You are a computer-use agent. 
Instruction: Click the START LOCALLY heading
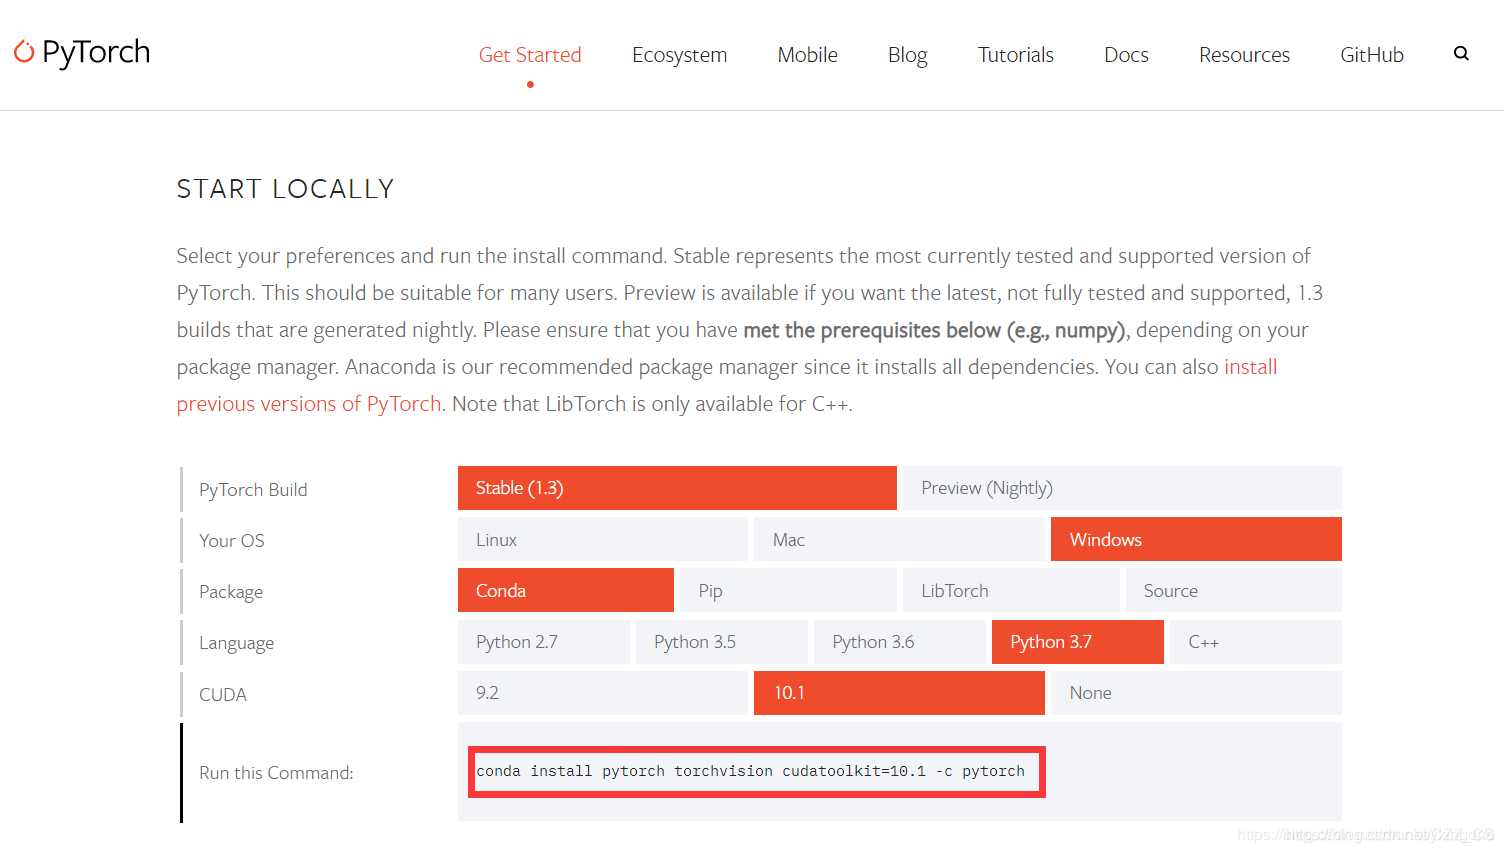(286, 189)
